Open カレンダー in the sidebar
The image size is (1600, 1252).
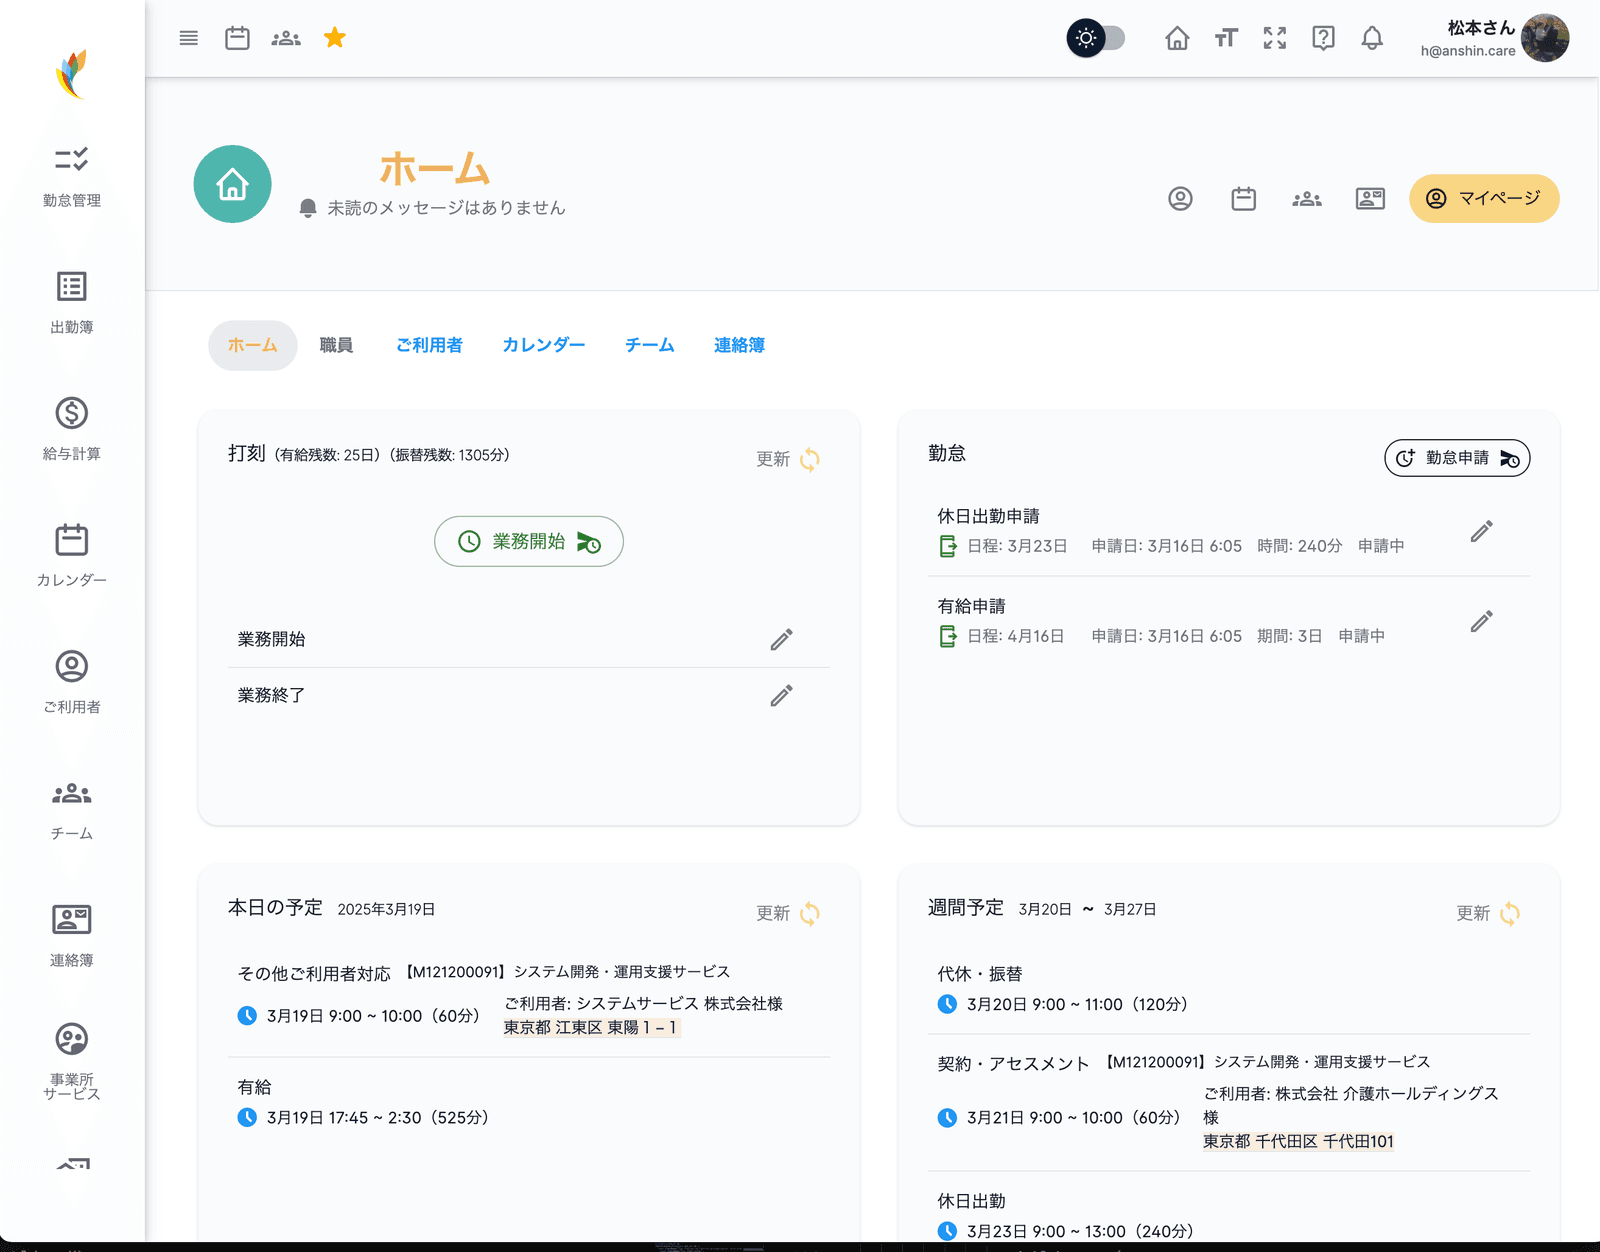point(72,556)
